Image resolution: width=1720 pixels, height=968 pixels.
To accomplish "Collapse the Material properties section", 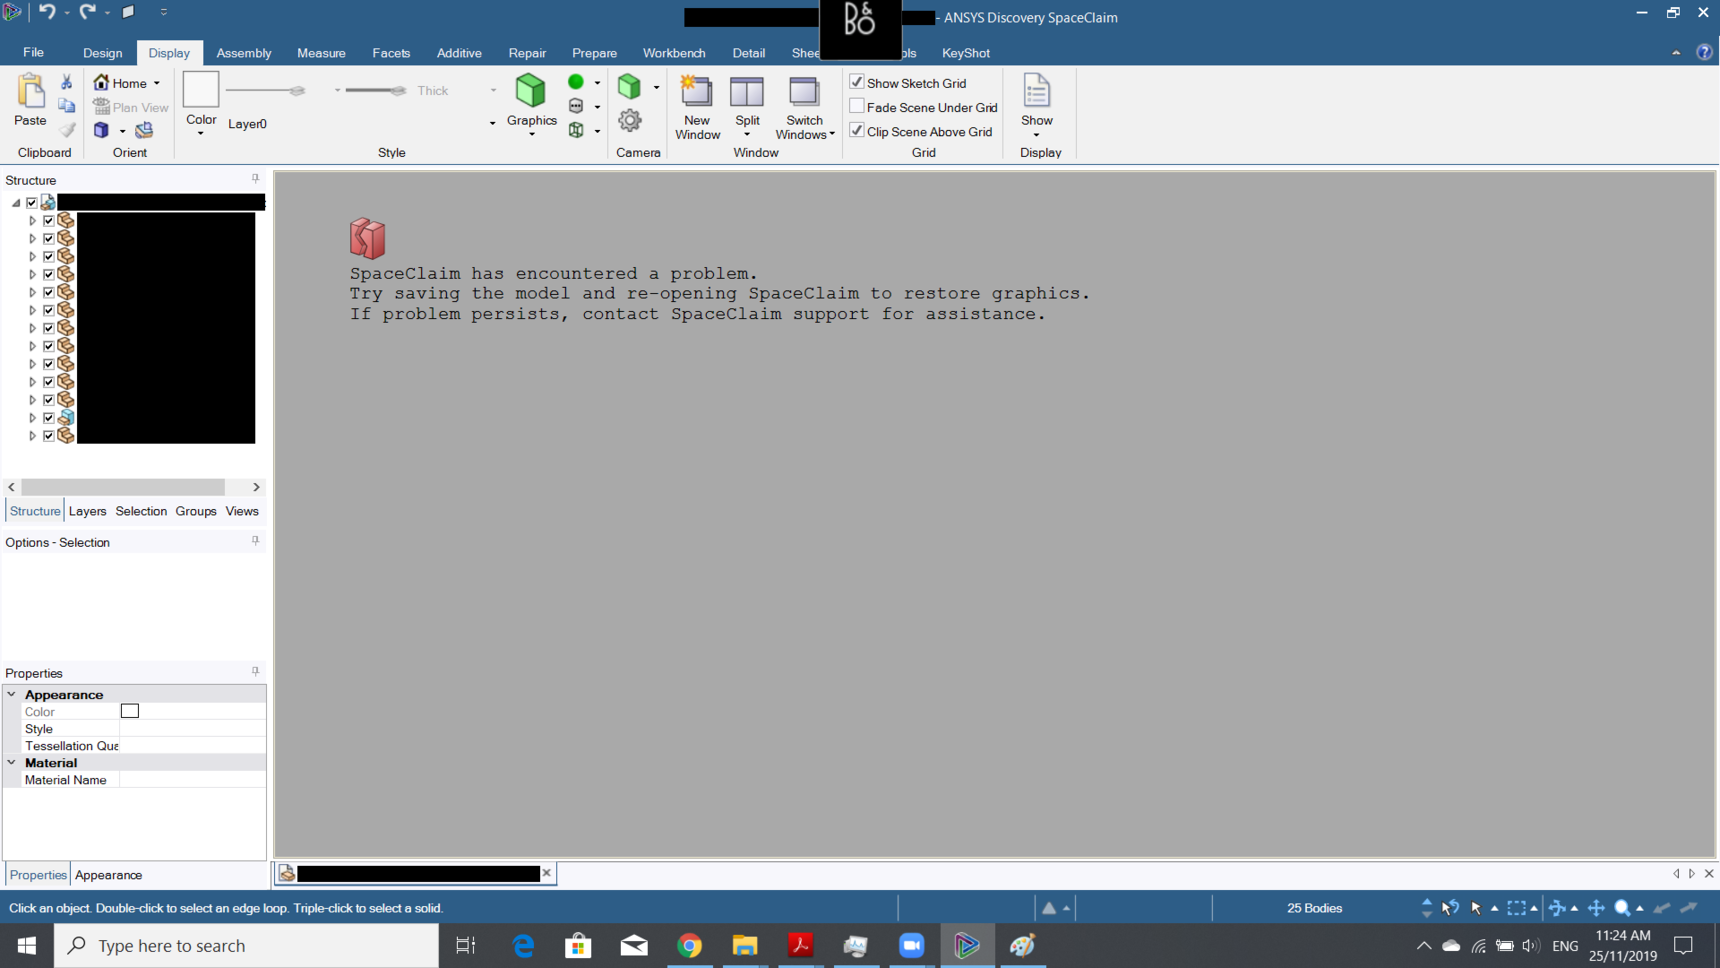I will [12, 762].
